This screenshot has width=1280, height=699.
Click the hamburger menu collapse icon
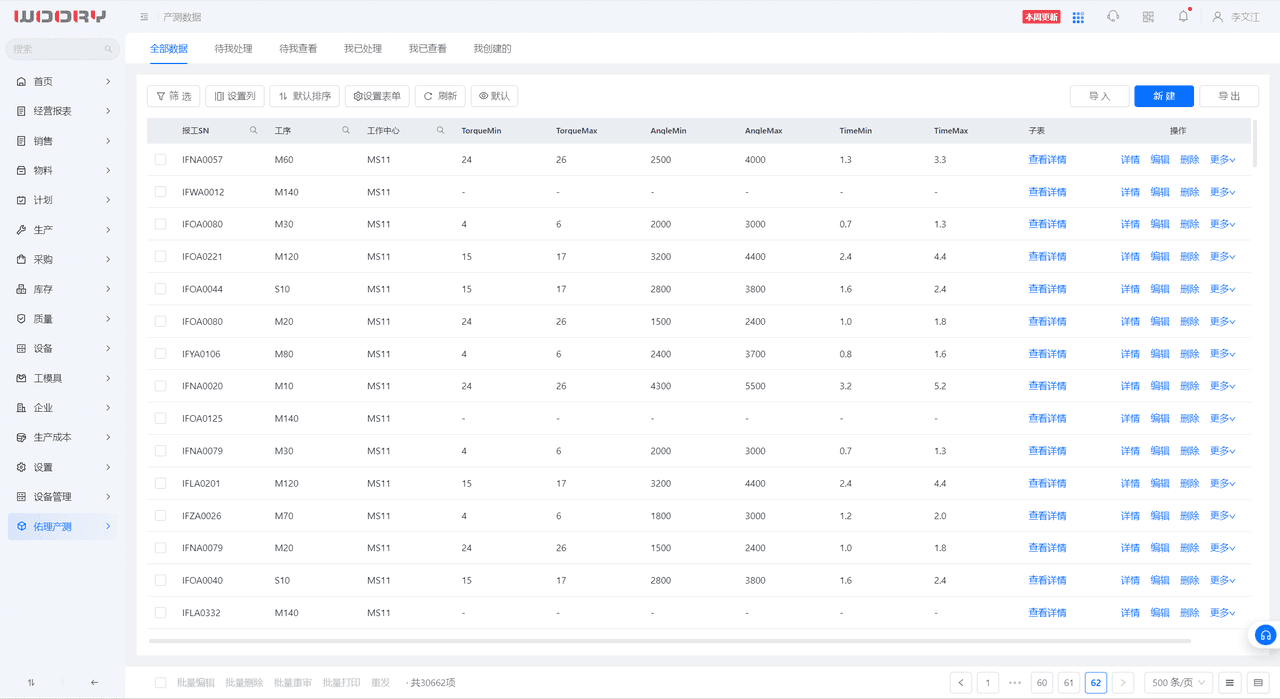point(145,17)
